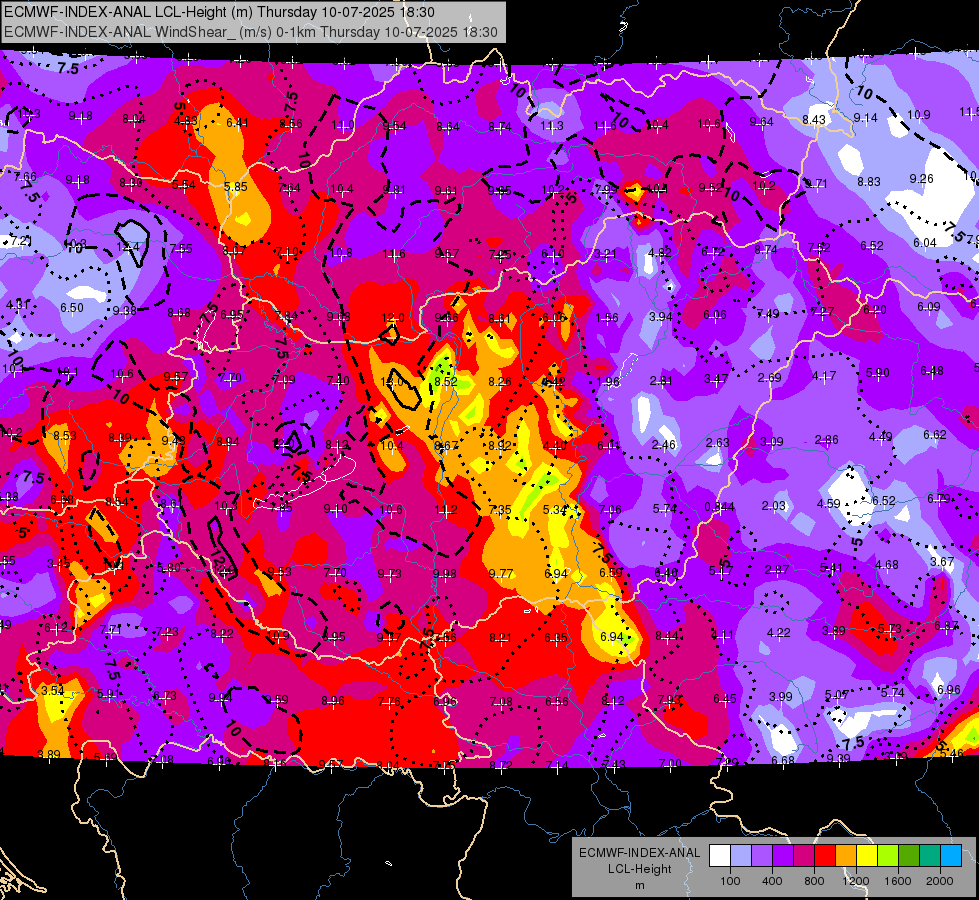This screenshot has height=900, width=979.
Task: Click the wind shear value 1.56
Action: coord(607,317)
